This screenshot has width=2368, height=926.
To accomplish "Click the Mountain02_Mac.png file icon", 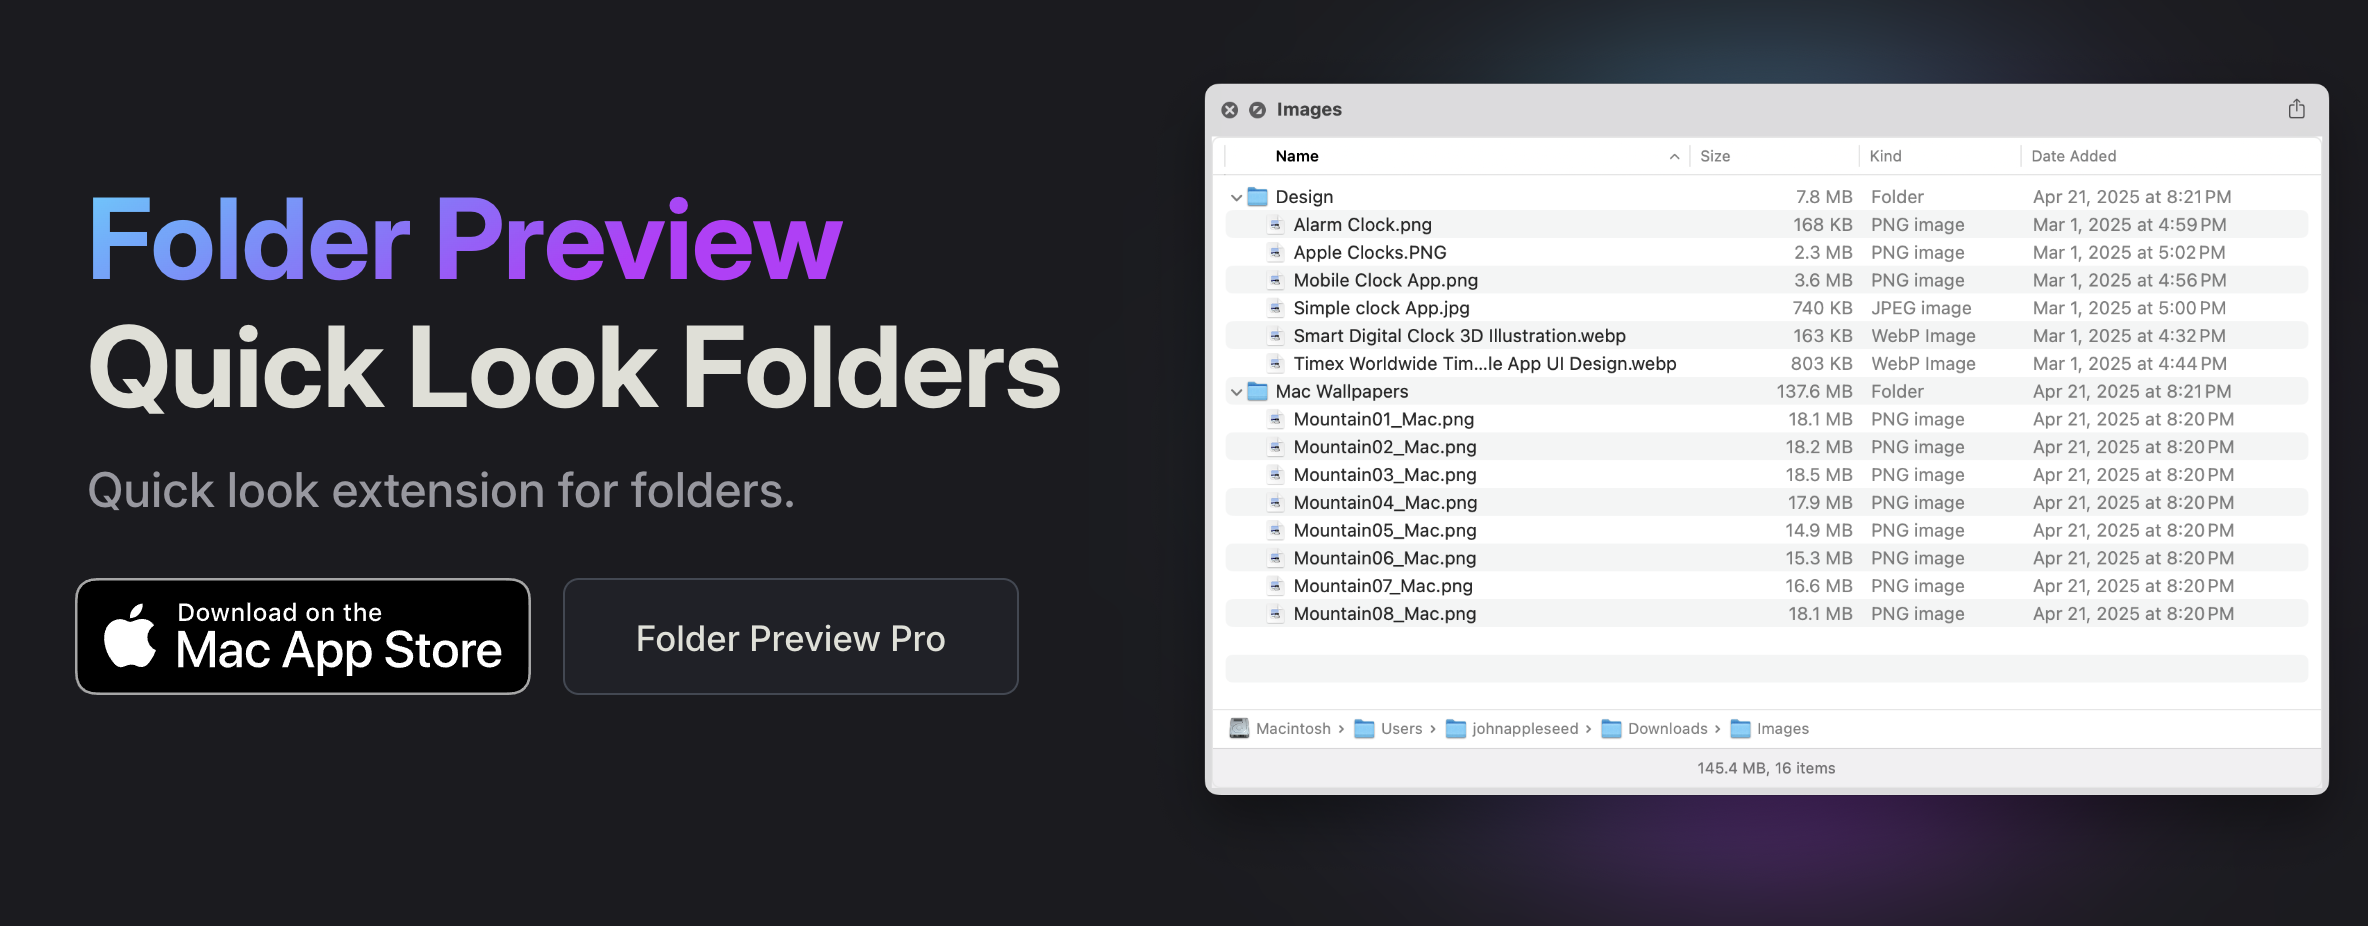I will point(1275,447).
